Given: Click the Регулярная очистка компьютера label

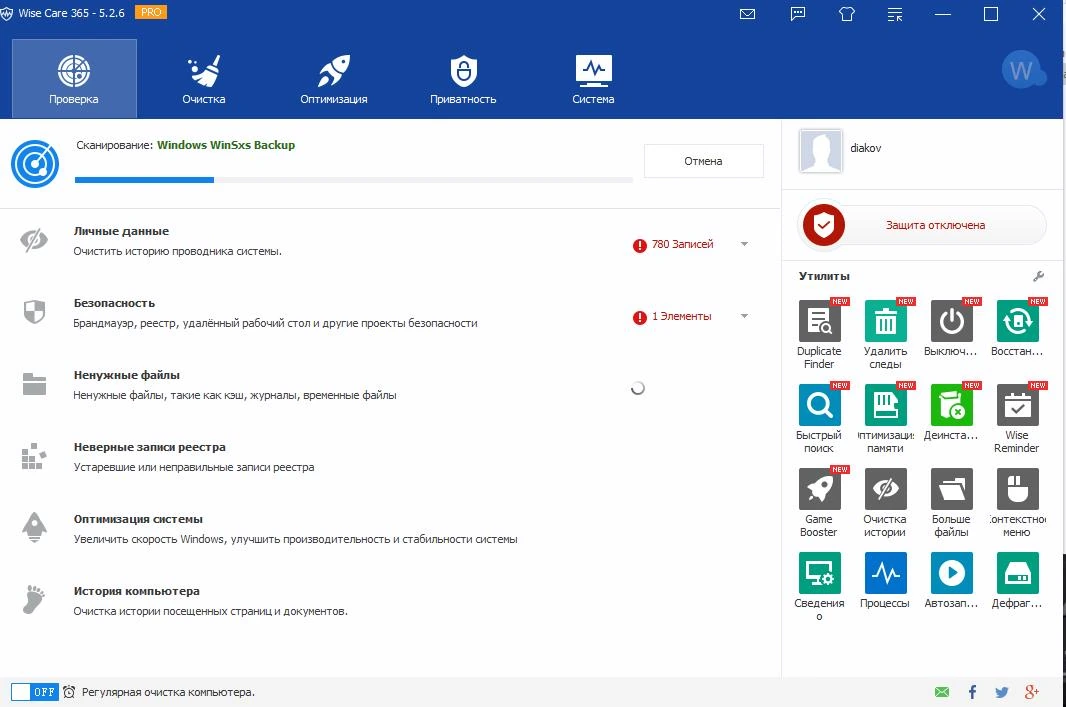Looking at the screenshot, I should click(168, 692).
